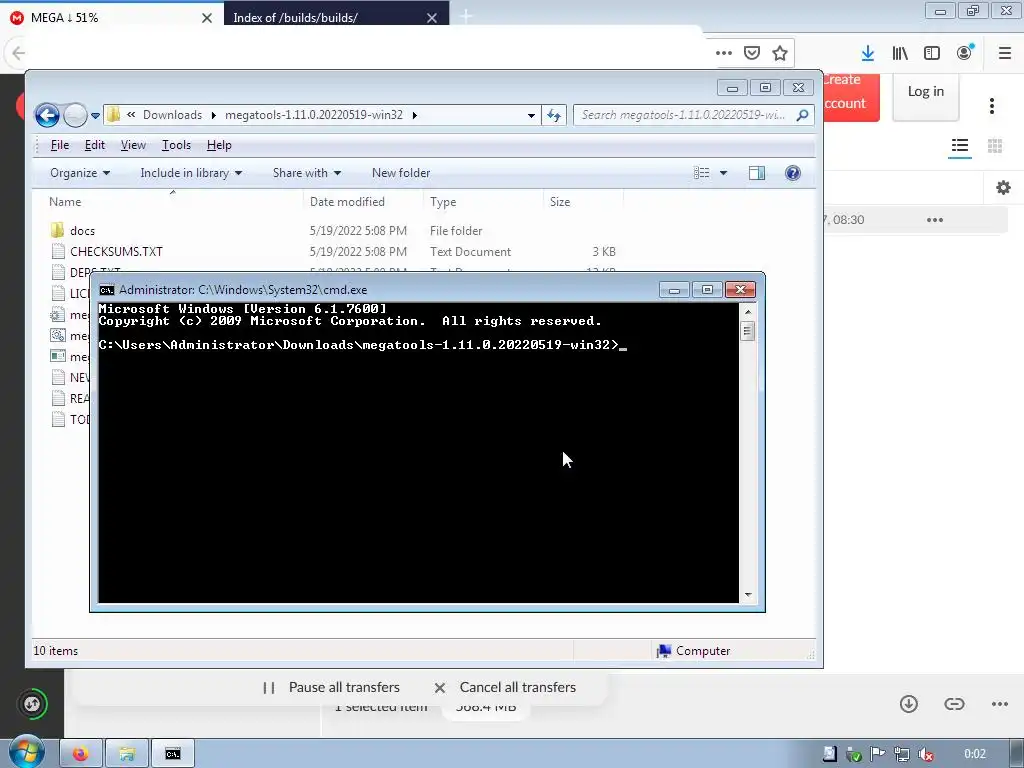Click the New folder button
This screenshot has width=1024, height=768.
(x=401, y=173)
